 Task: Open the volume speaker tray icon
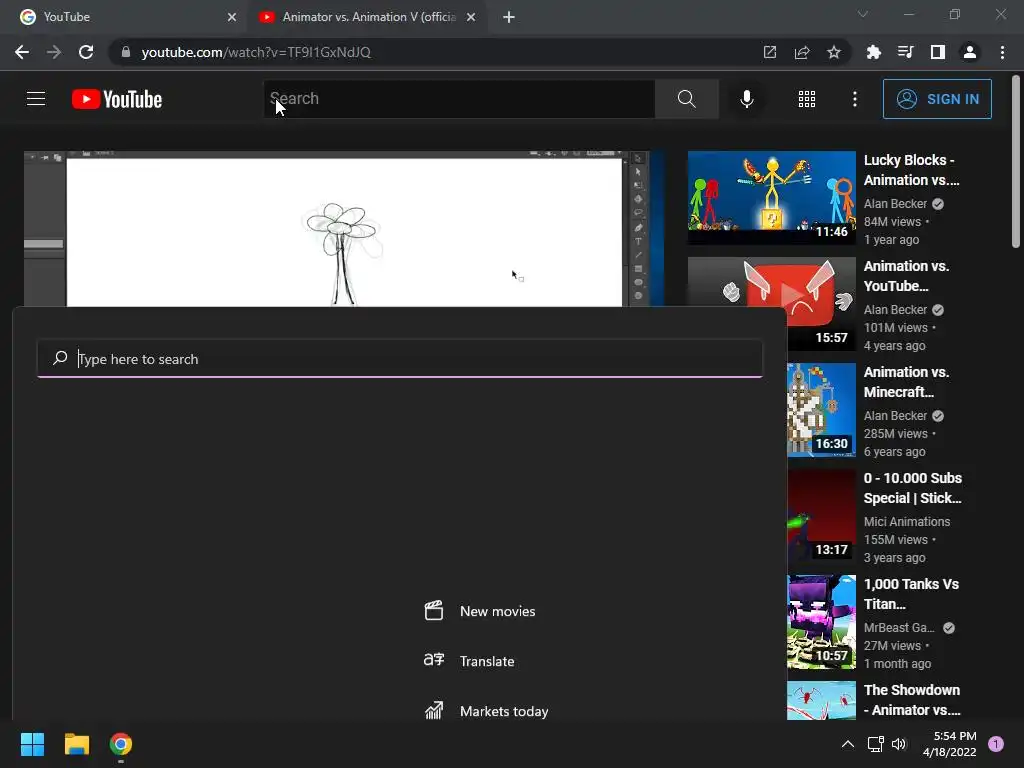pyautogui.click(x=899, y=744)
